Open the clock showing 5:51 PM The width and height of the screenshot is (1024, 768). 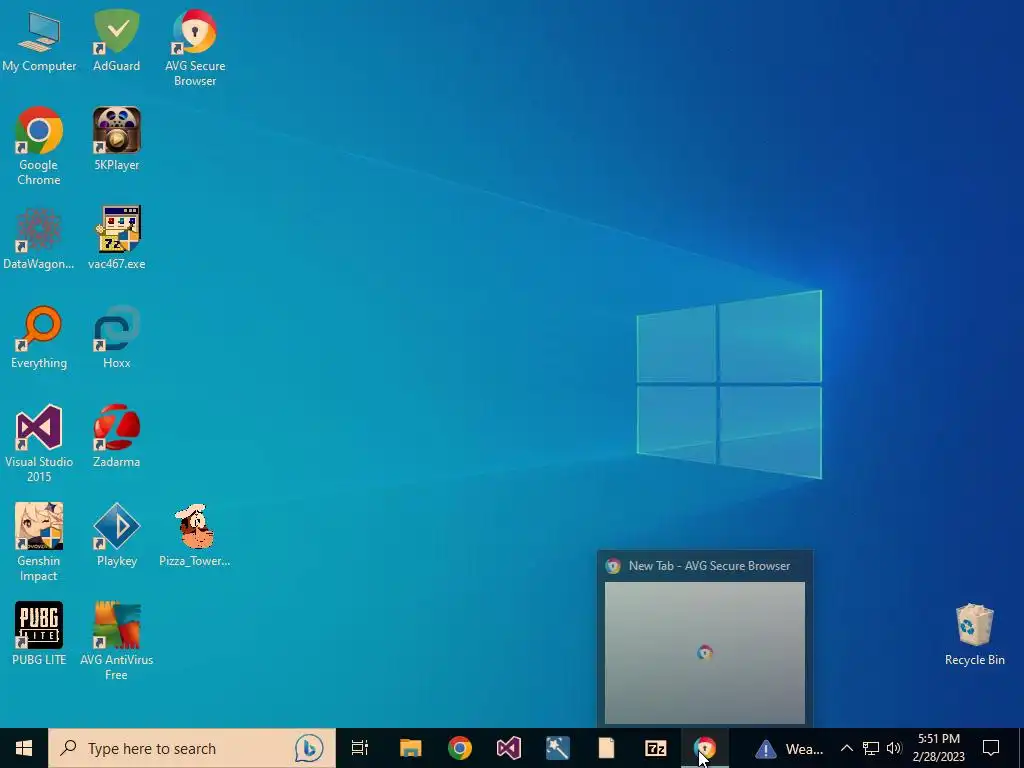(x=938, y=748)
